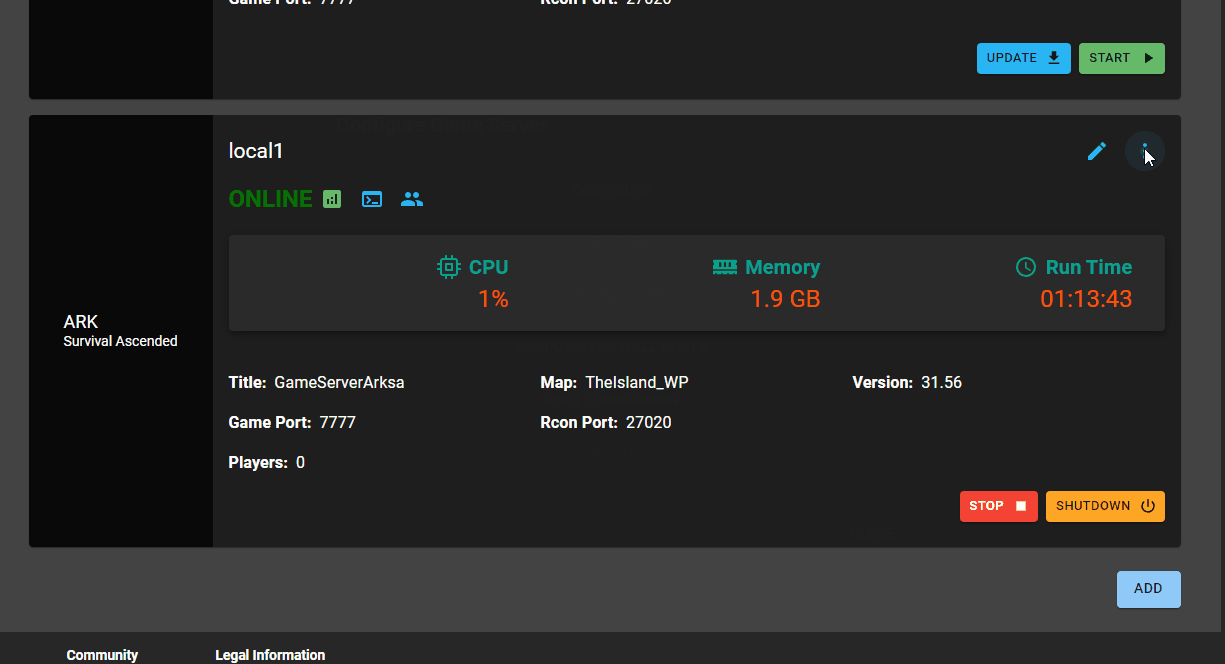Click the Legal Information footer heading
This screenshot has height=664, width=1225.
pos(270,655)
